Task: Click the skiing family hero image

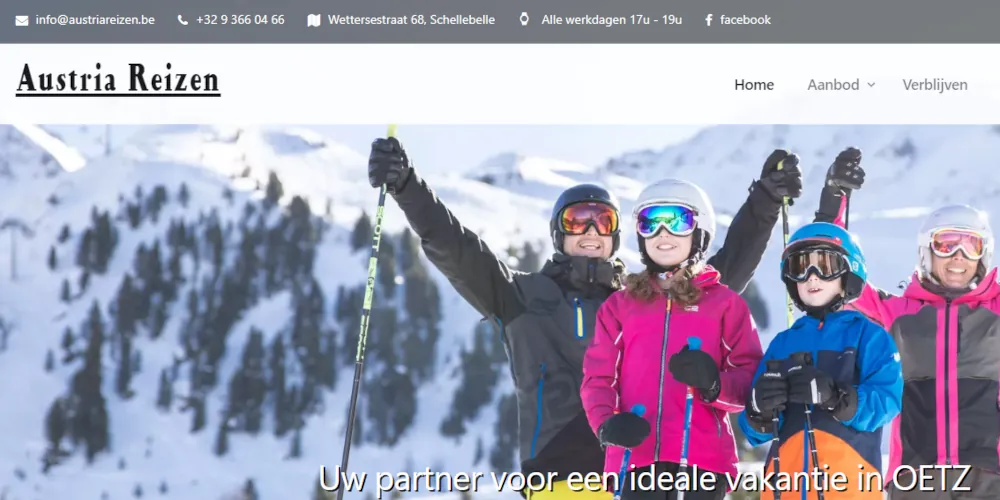Action: pos(500,312)
